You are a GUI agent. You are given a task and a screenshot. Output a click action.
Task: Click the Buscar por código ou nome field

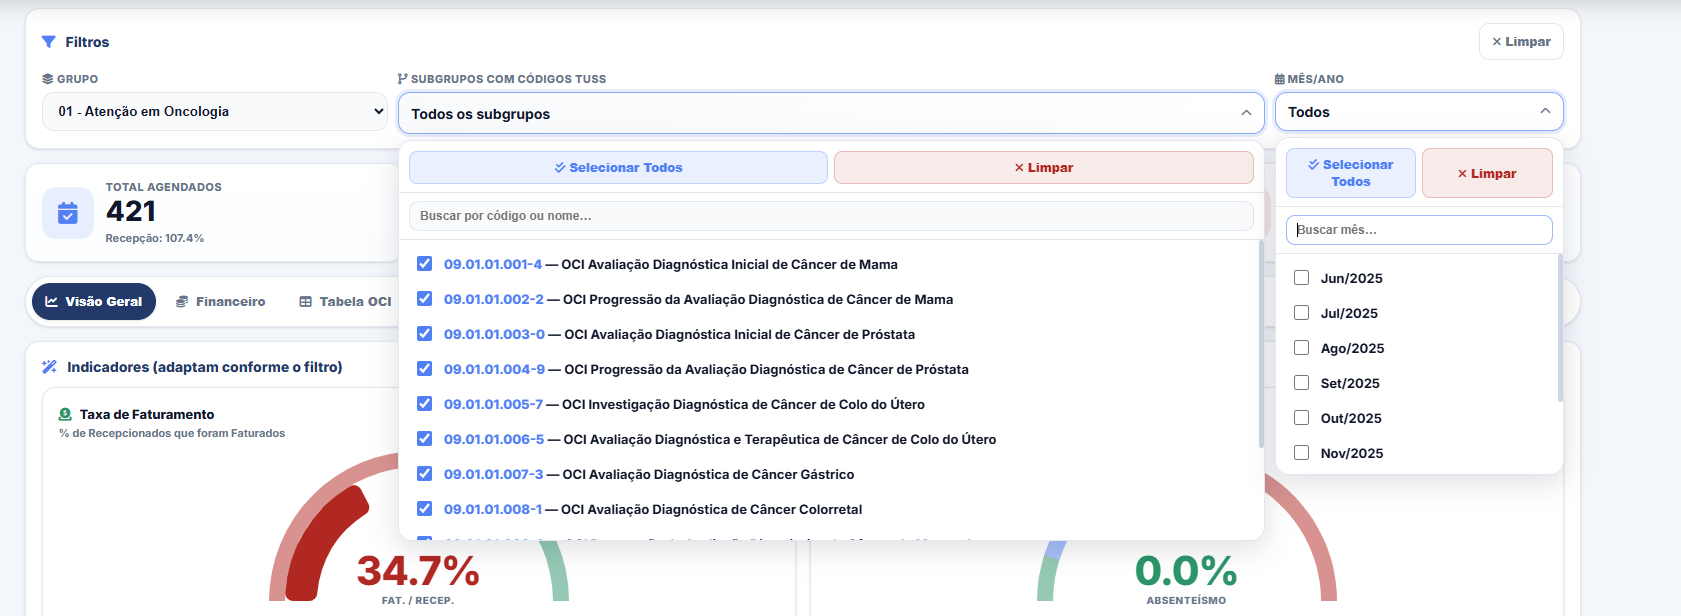[831, 216]
